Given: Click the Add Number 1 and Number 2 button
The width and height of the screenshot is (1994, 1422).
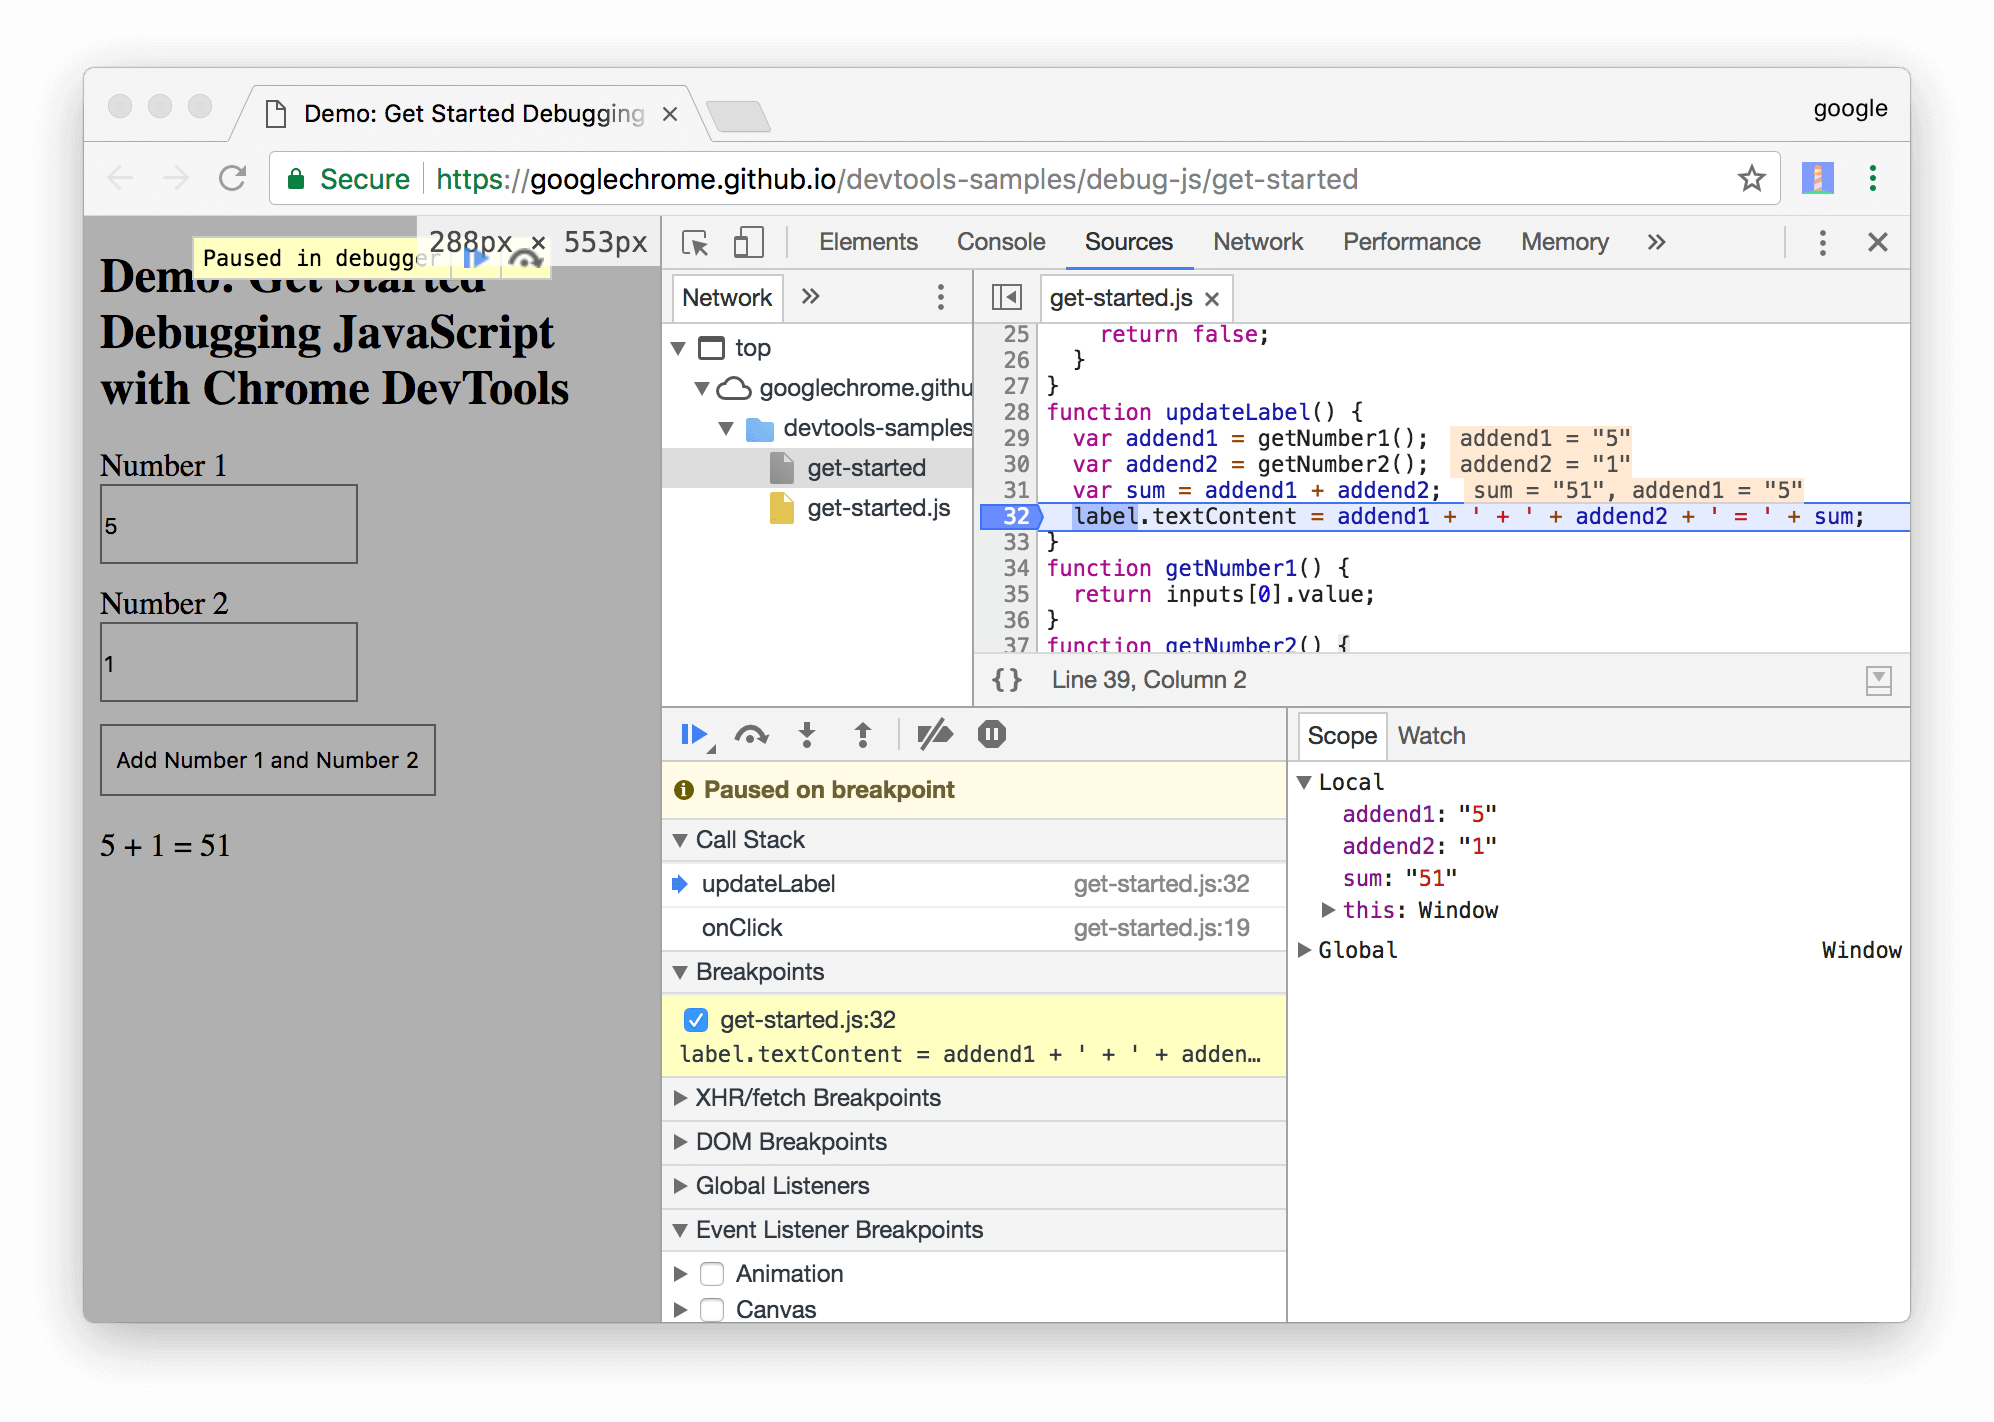Looking at the screenshot, I should (x=267, y=760).
